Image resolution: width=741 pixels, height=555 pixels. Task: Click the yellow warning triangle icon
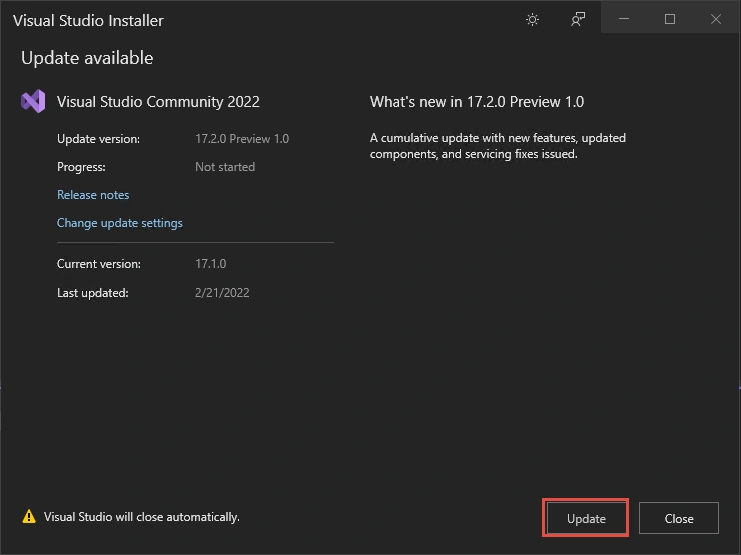pyautogui.click(x=29, y=516)
